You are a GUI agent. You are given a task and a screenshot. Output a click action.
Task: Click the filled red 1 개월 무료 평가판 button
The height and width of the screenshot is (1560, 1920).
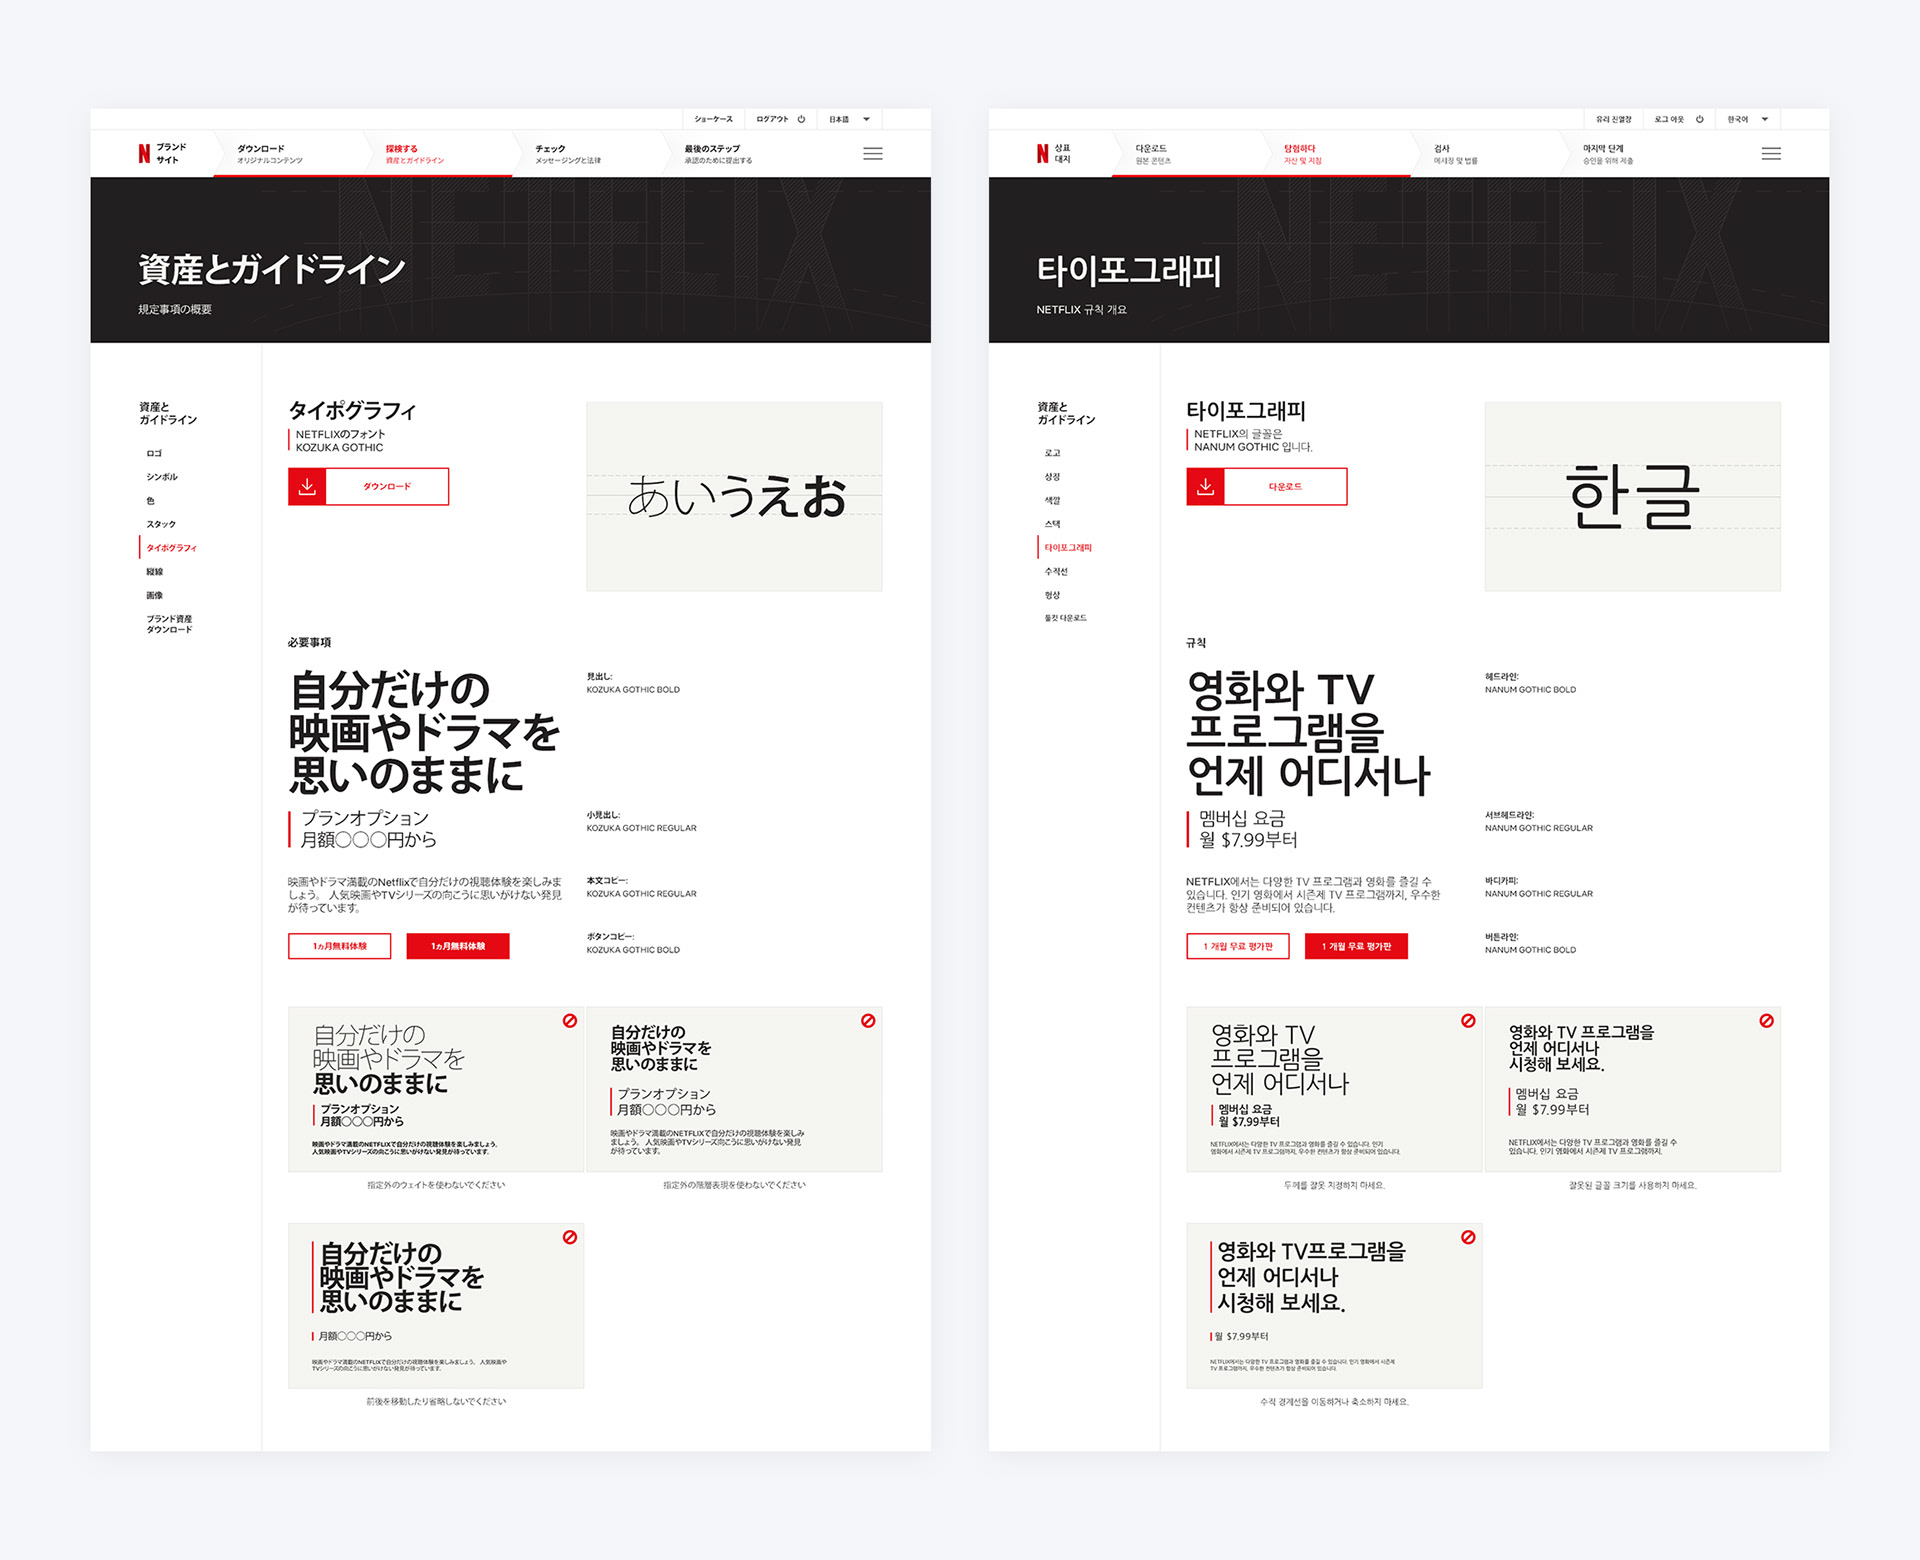point(1356,946)
